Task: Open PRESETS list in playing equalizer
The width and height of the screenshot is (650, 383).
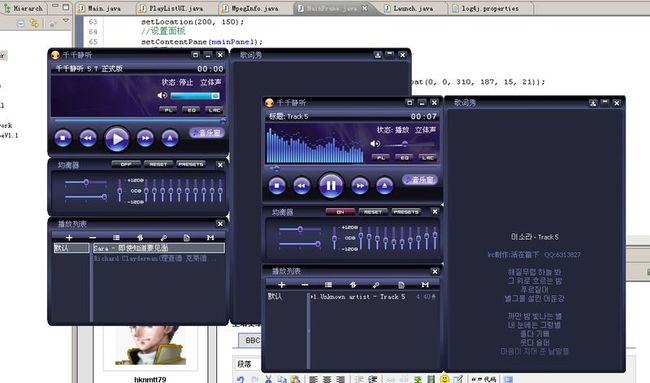Action: [406, 212]
